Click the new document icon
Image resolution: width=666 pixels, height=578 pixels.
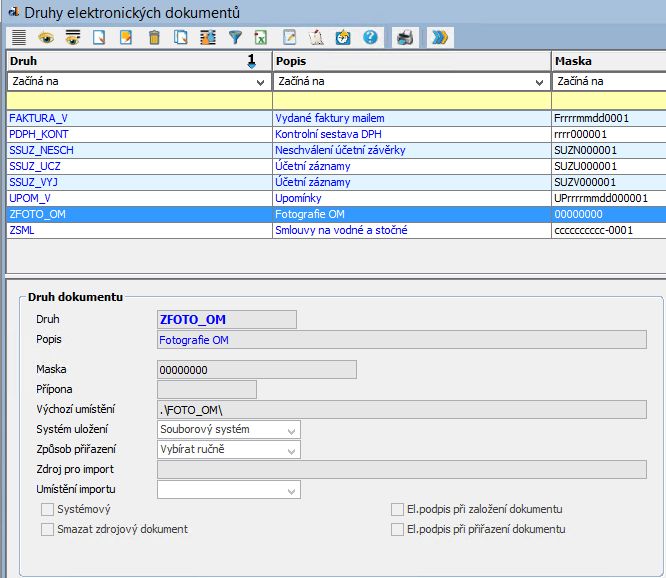pyautogui.click(x=99, y=38)
